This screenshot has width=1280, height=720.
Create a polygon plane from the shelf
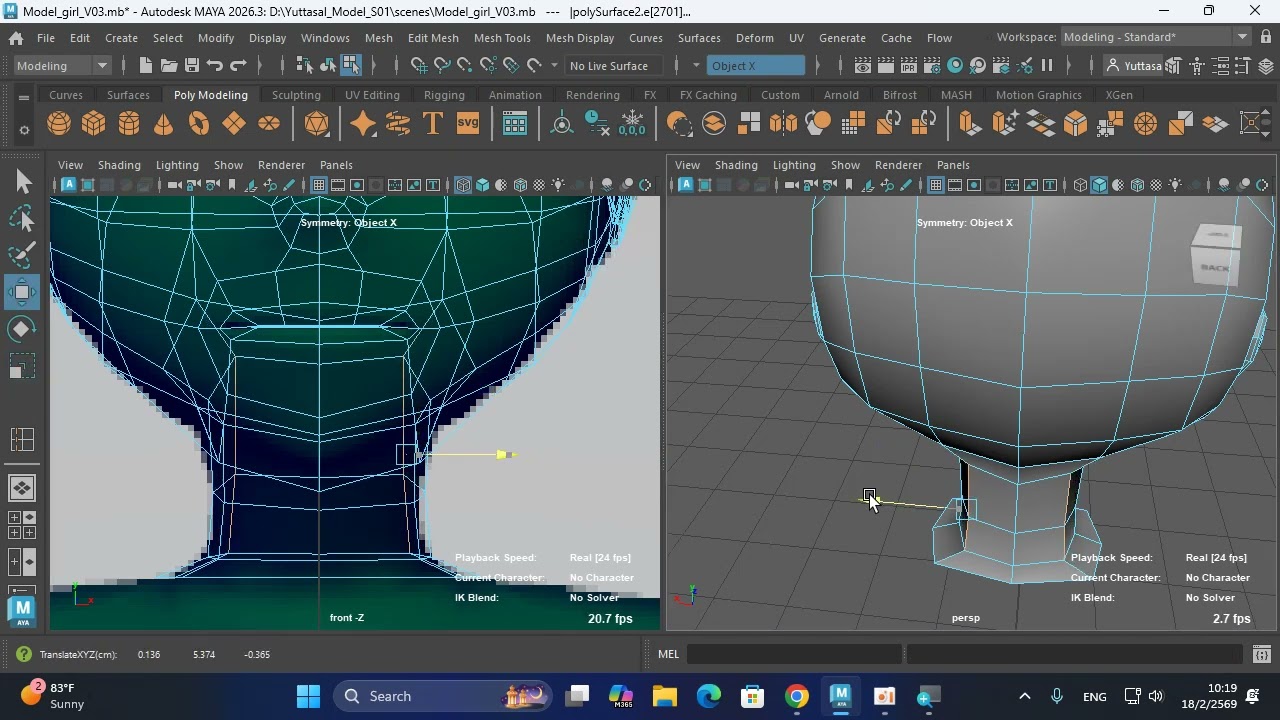click(234, 124)
